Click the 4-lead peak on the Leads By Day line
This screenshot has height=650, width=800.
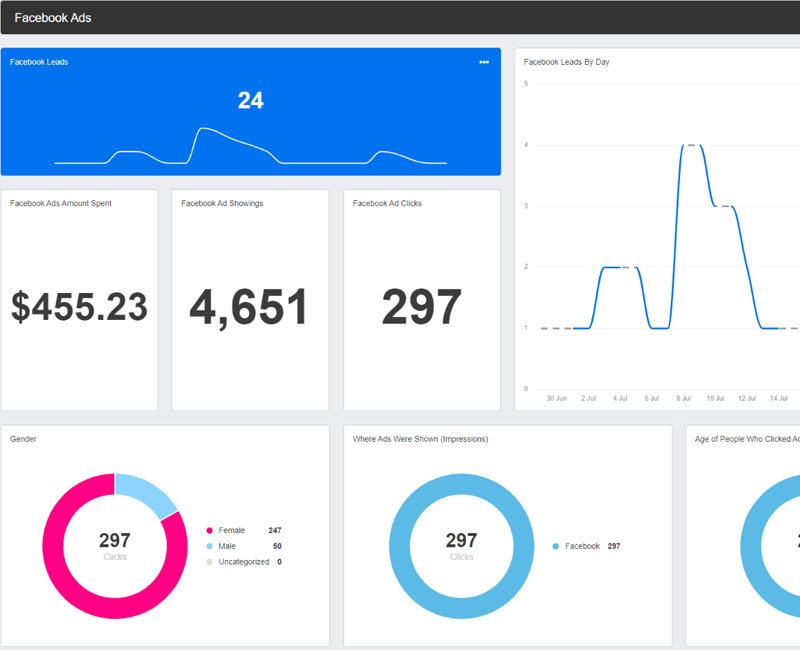coord(690,146)
